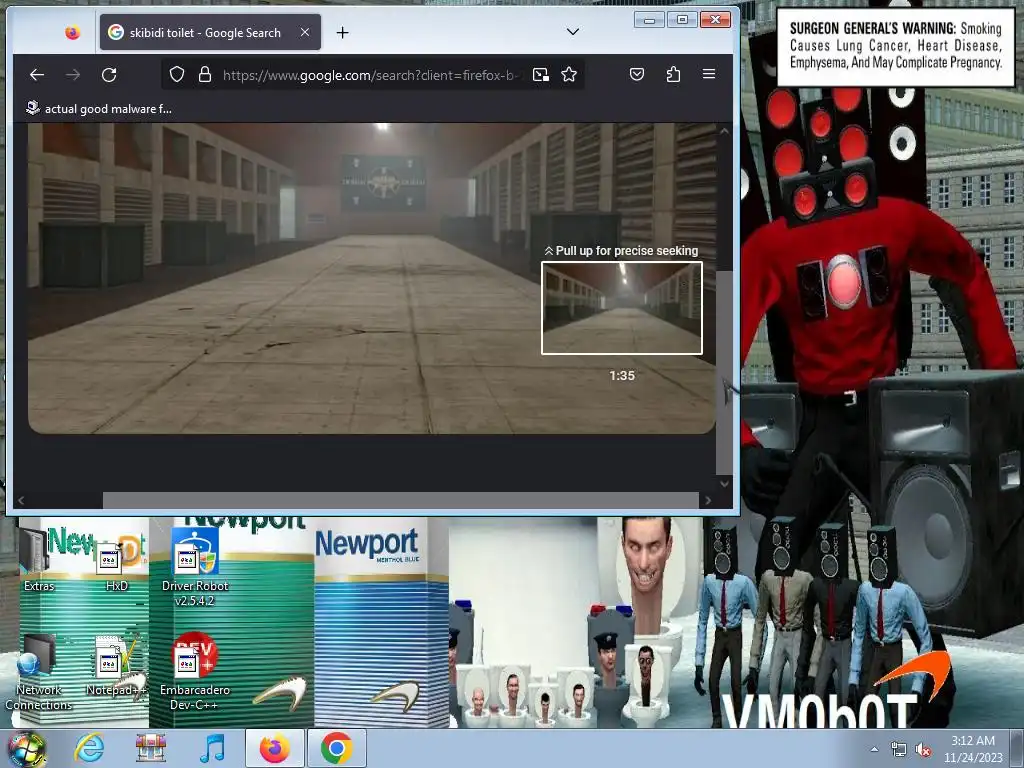Launch Internet Explorer from the taskbar
This screenshot has height=768, width=1024.
[89, 748]
